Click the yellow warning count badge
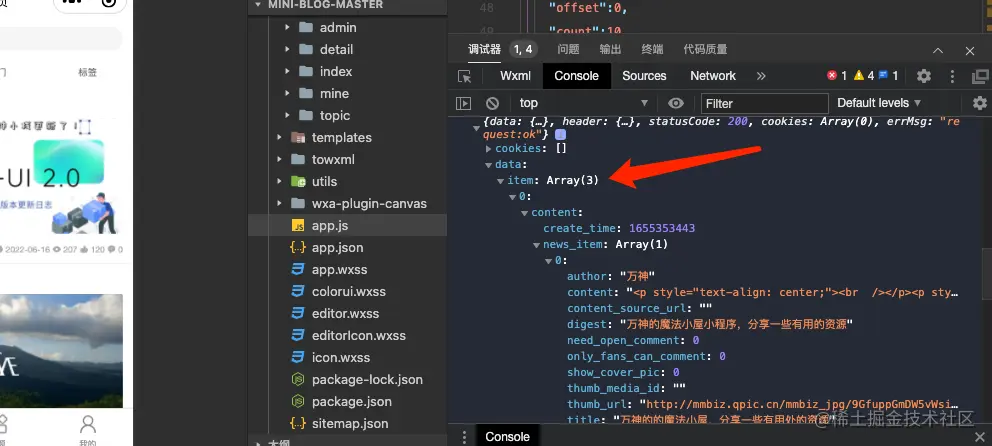This screenshot has height=446, width=992. click(x=864, y=76)
